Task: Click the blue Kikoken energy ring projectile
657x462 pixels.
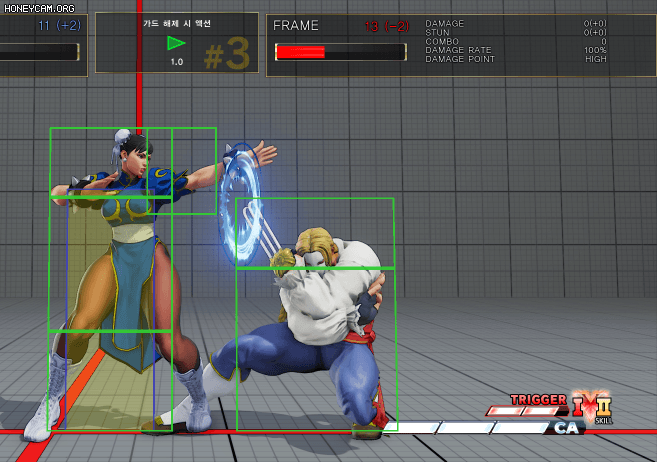Action: pyautogui.click(x=240, y=205)
